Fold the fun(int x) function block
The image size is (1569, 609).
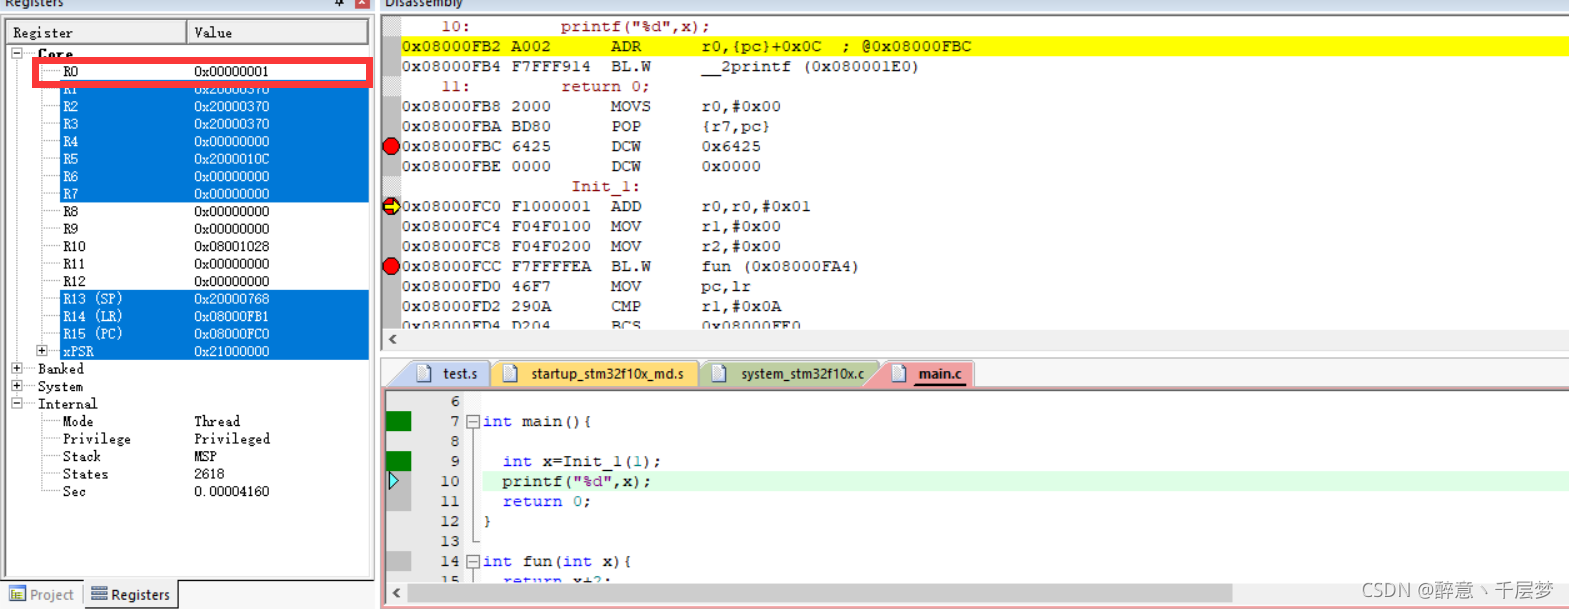pos(473,562)
